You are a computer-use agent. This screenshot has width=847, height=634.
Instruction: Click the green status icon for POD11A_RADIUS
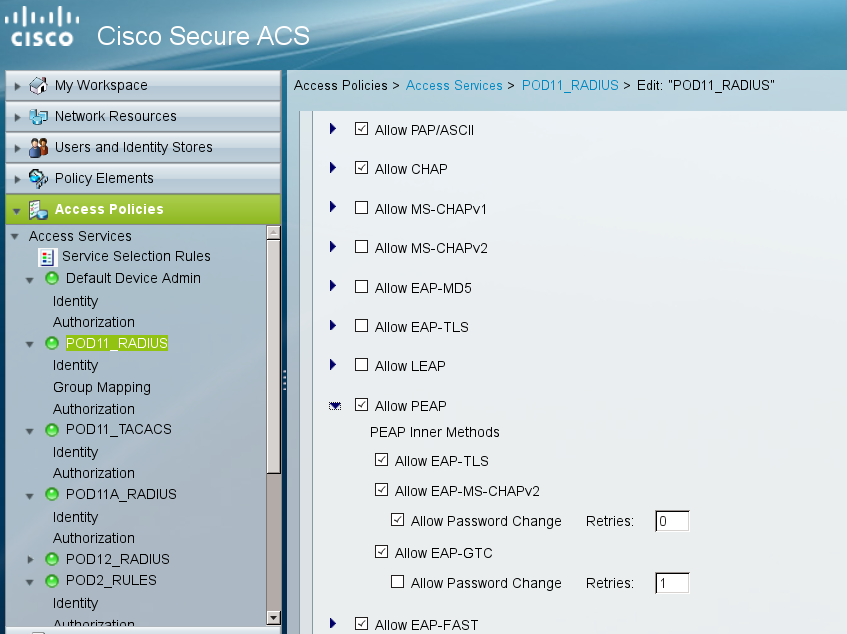point(52,495)
